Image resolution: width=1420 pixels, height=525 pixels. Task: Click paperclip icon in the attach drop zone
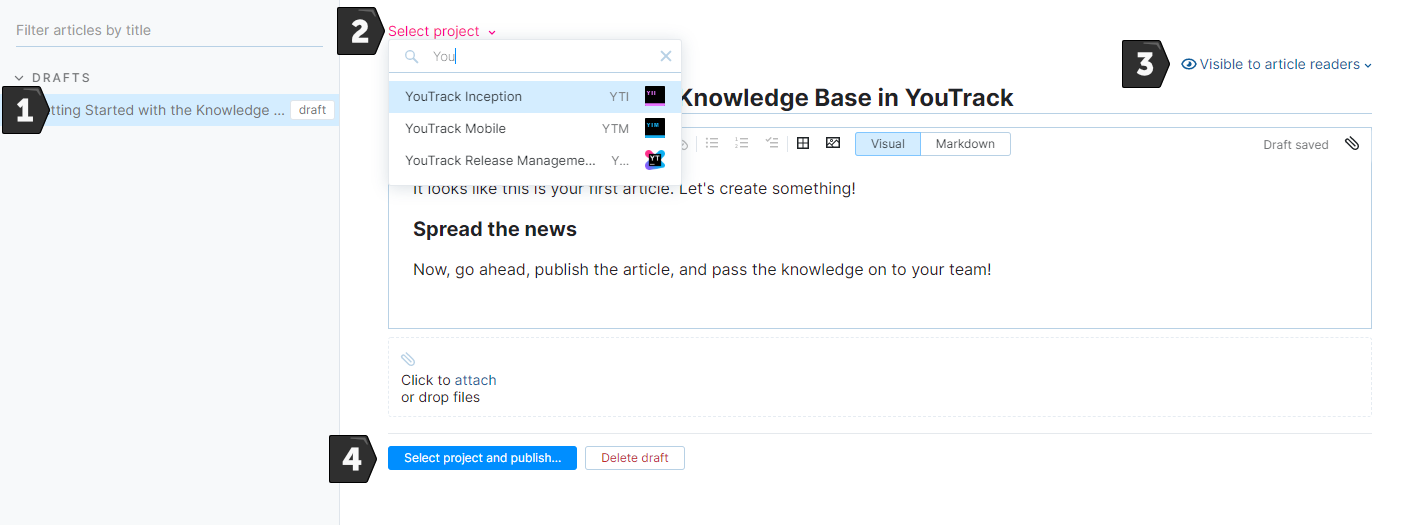click(x=408, y=360)
